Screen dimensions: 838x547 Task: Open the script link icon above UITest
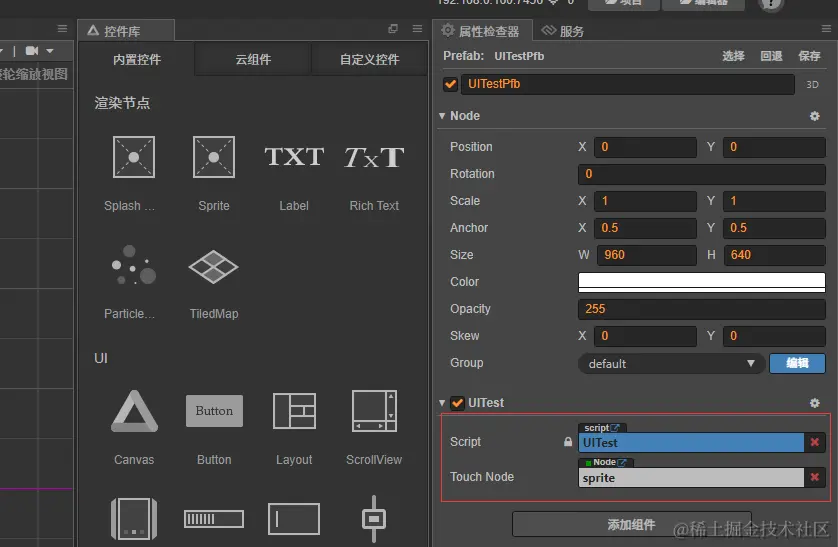(615, 428)
